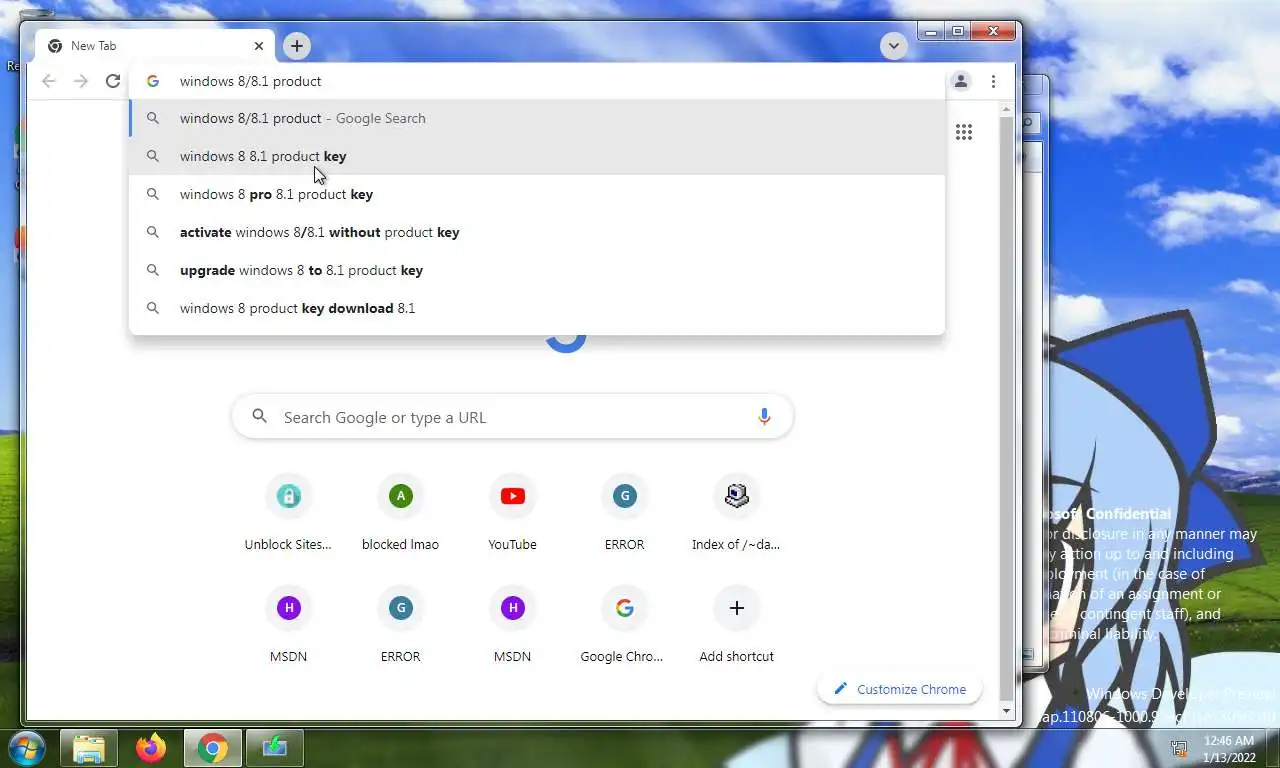The width and height of the screenshot is (1280, 768).
Task: Open the 'Index of /~da...' shortcut
Action: tap(736, 512)
